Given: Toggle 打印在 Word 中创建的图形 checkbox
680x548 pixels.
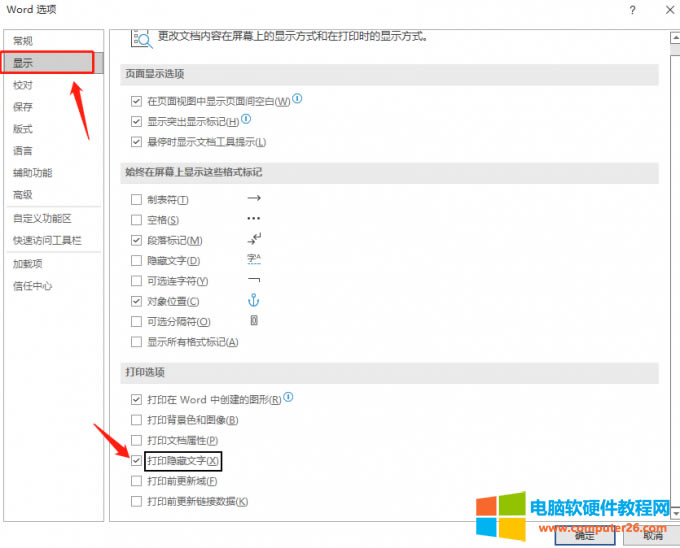Looking at the screenshot, I should [136, 400].
